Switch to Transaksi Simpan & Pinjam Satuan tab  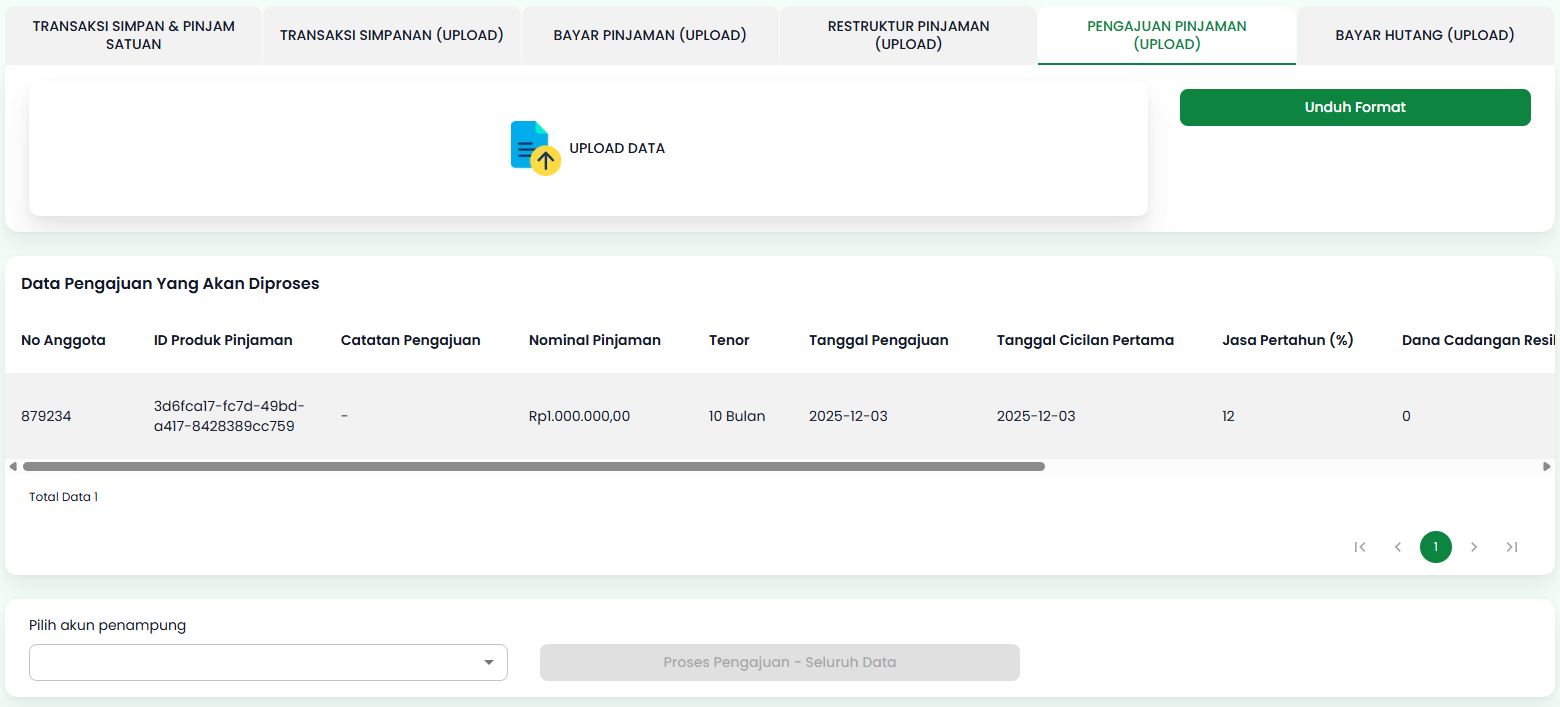tap(132, 34)
